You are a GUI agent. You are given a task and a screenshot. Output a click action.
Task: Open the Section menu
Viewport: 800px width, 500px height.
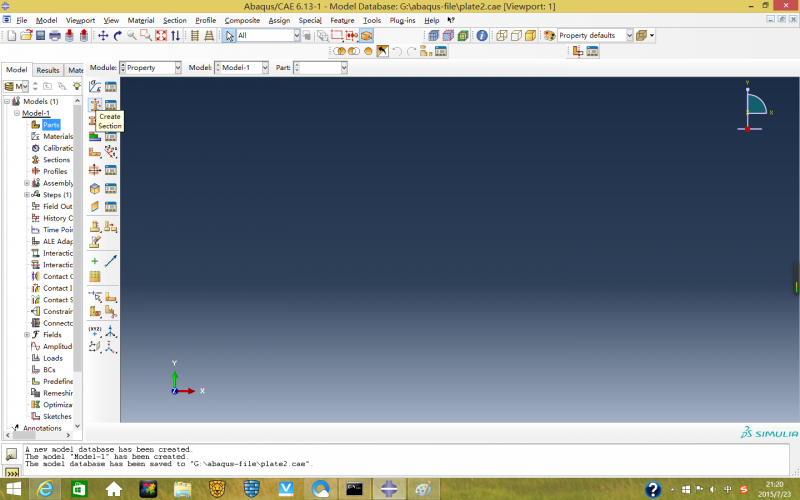pyautogui.click(x=174, y=20)
